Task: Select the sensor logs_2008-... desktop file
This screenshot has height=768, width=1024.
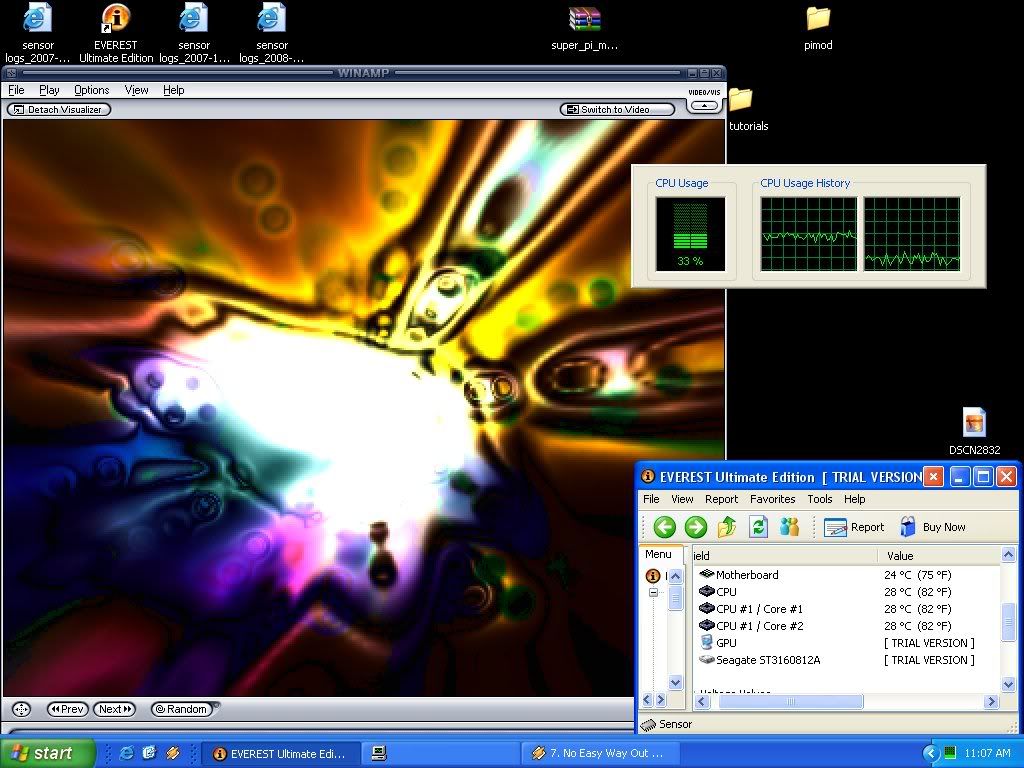Action: (272, 33)
